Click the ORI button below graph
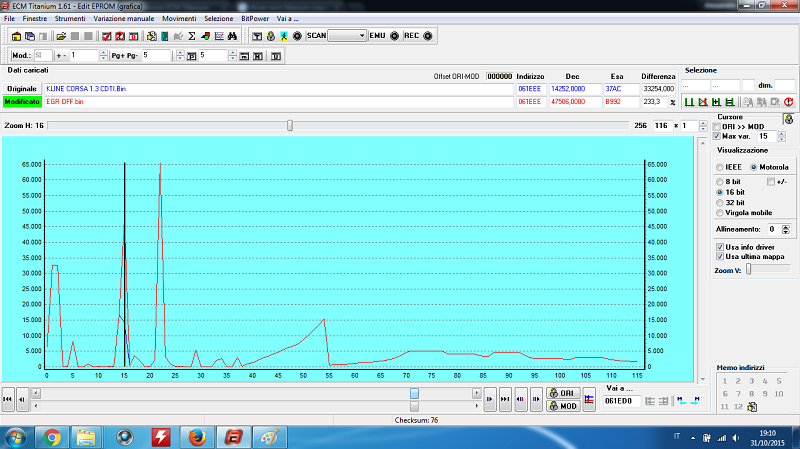800x449 pixels. point(561,393)
